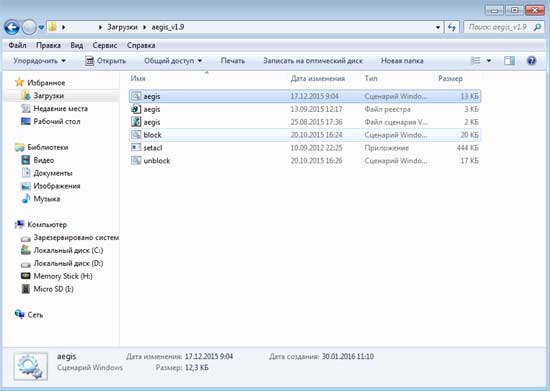Create a folder with Новая папка

tap(402, 61)
